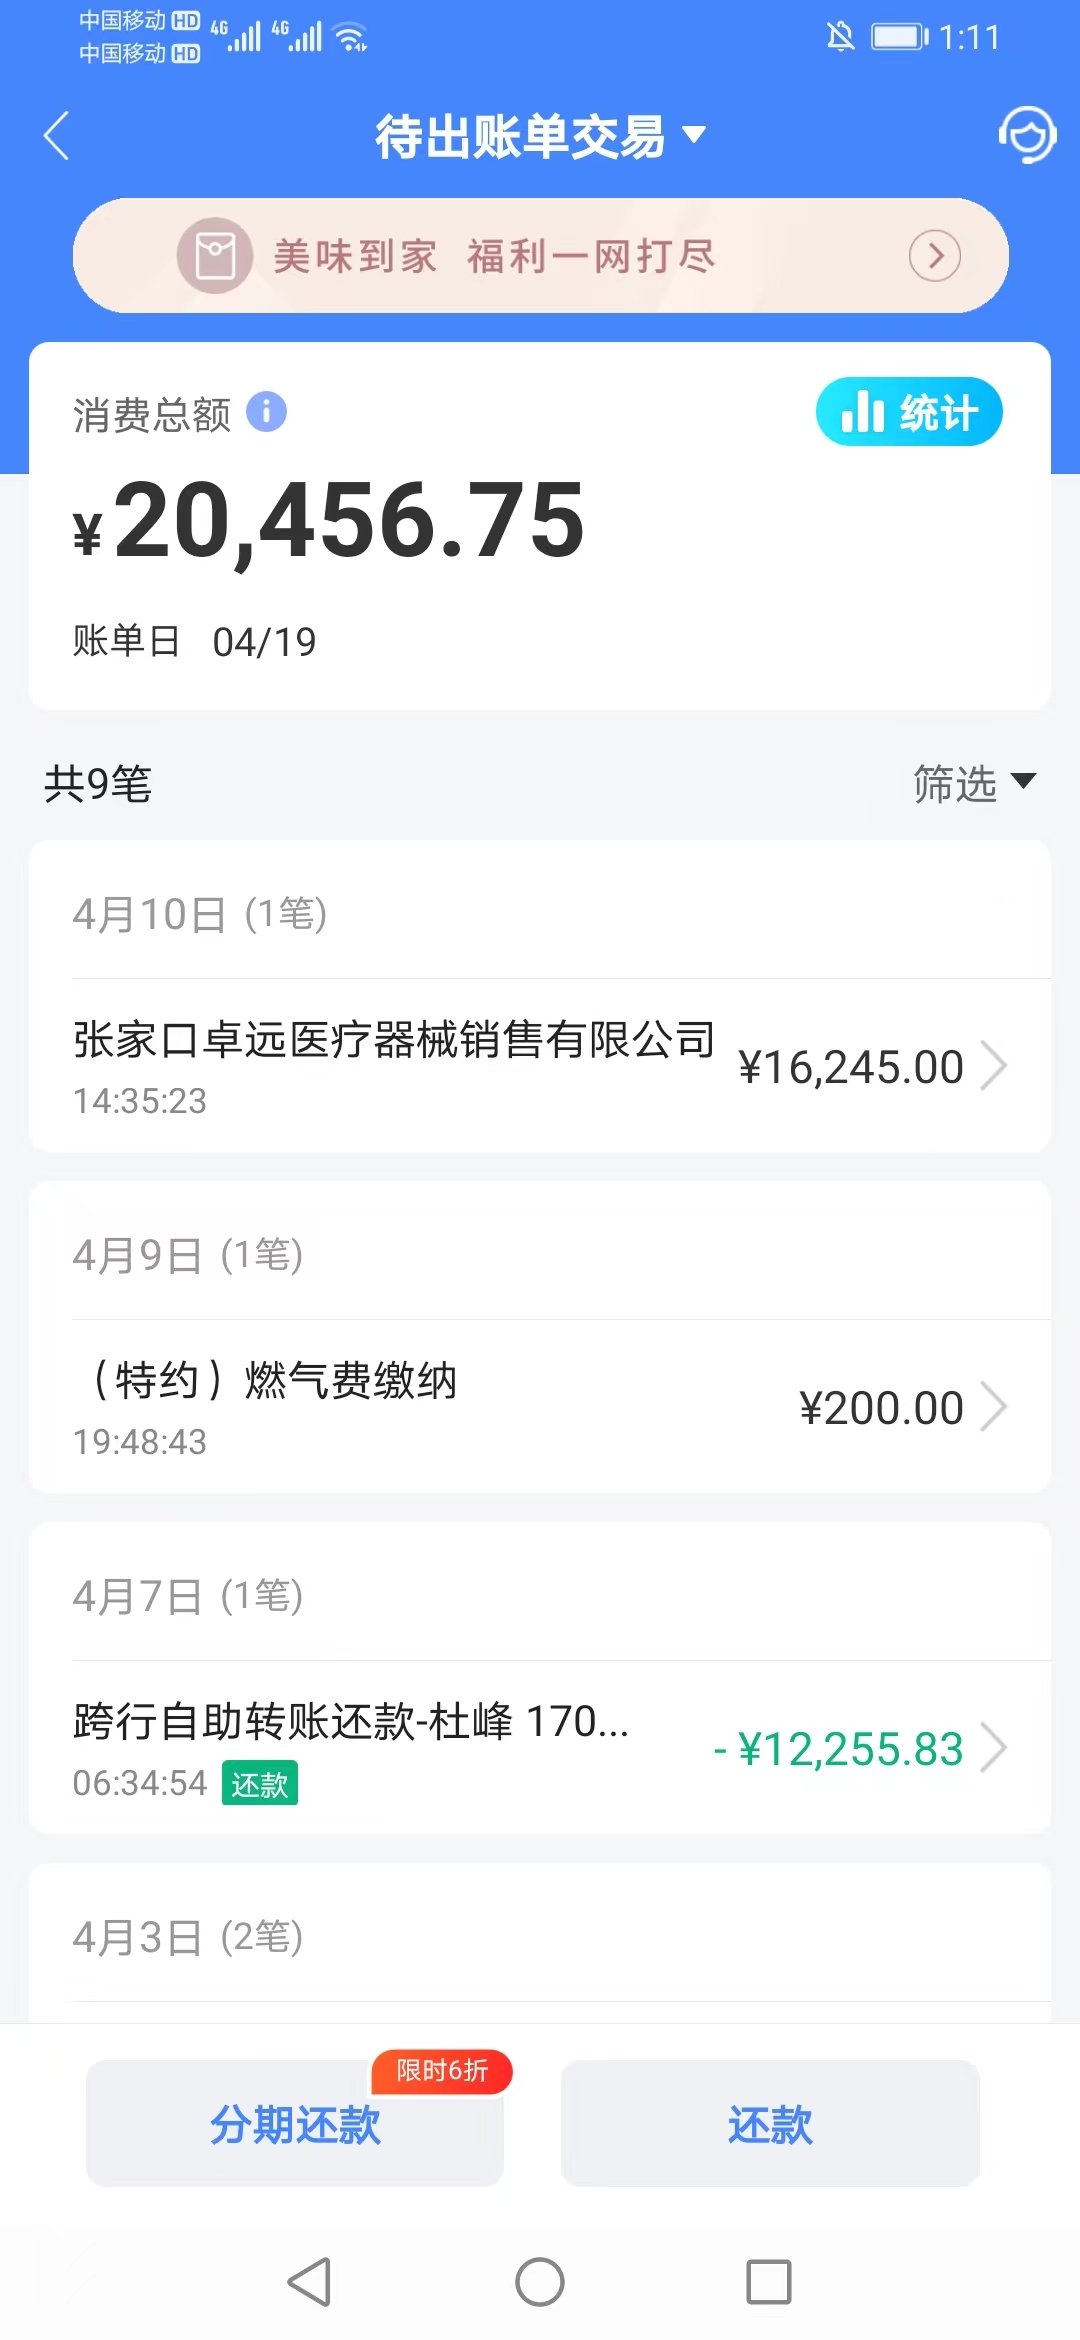Image resolution: width=1080 pixels, height=2340 pixels.
Task: Open the customer service headset icon
Action: tap(1027, 135)
